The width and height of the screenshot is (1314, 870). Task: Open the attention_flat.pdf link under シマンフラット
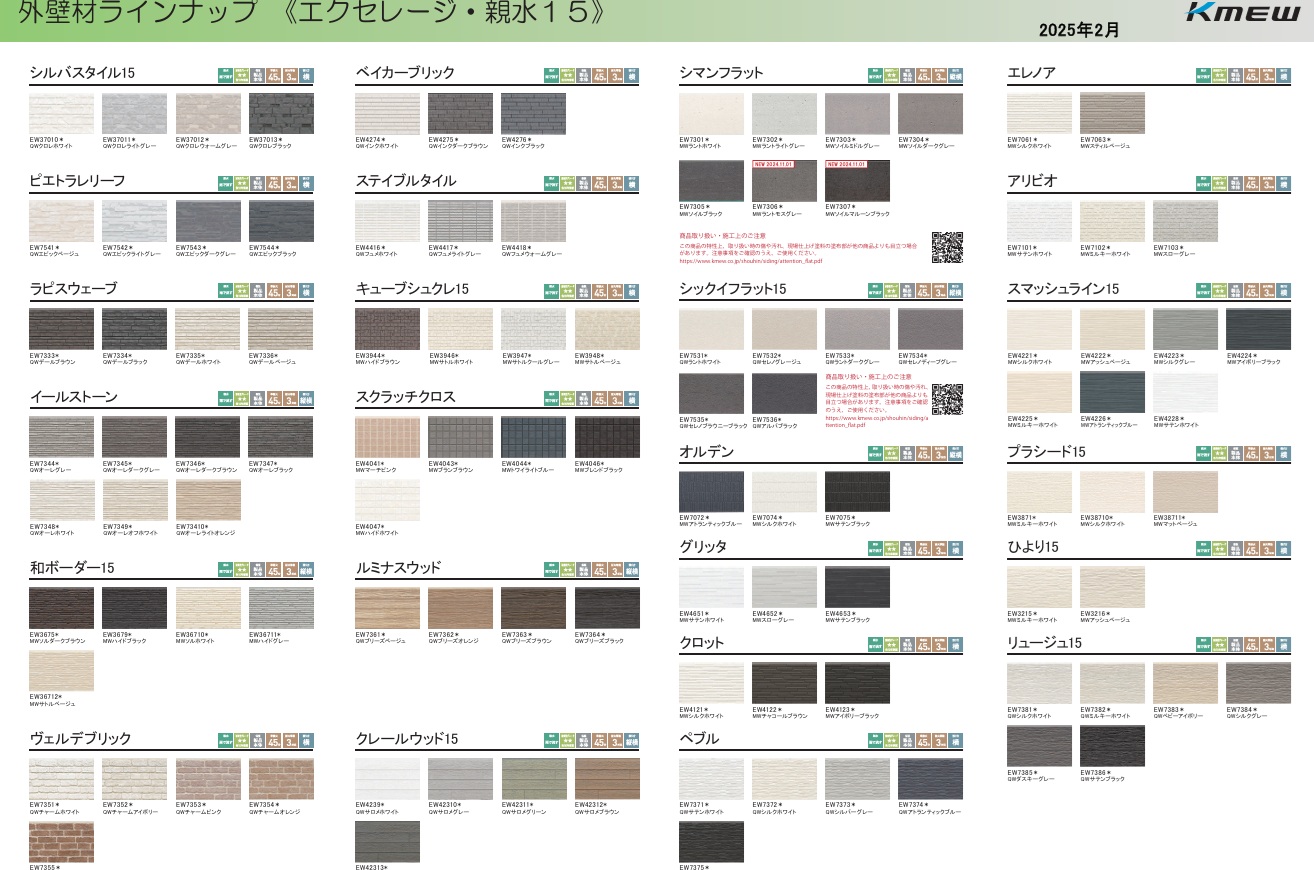pos(750,262)
